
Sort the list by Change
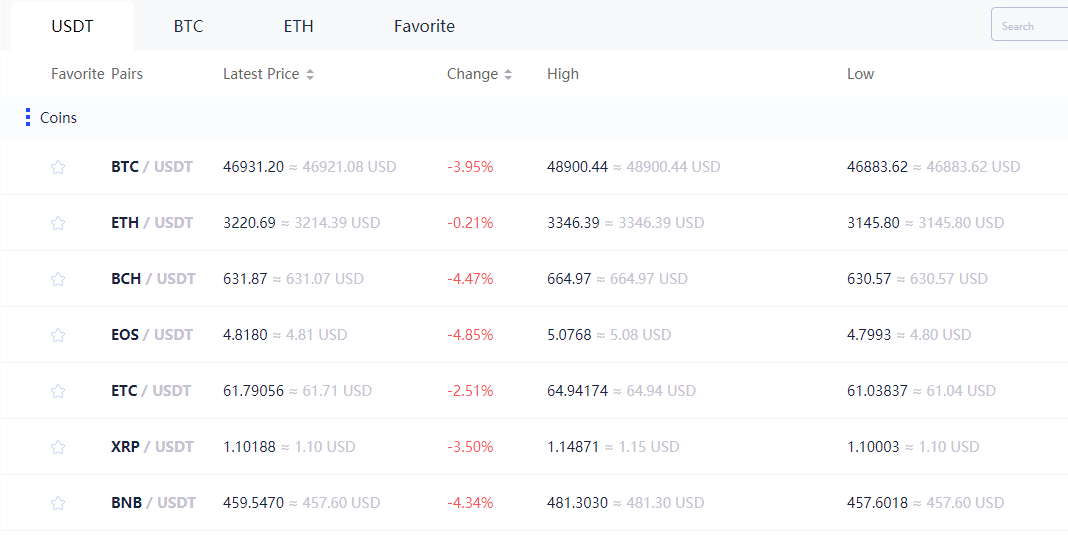coord(508,74)
